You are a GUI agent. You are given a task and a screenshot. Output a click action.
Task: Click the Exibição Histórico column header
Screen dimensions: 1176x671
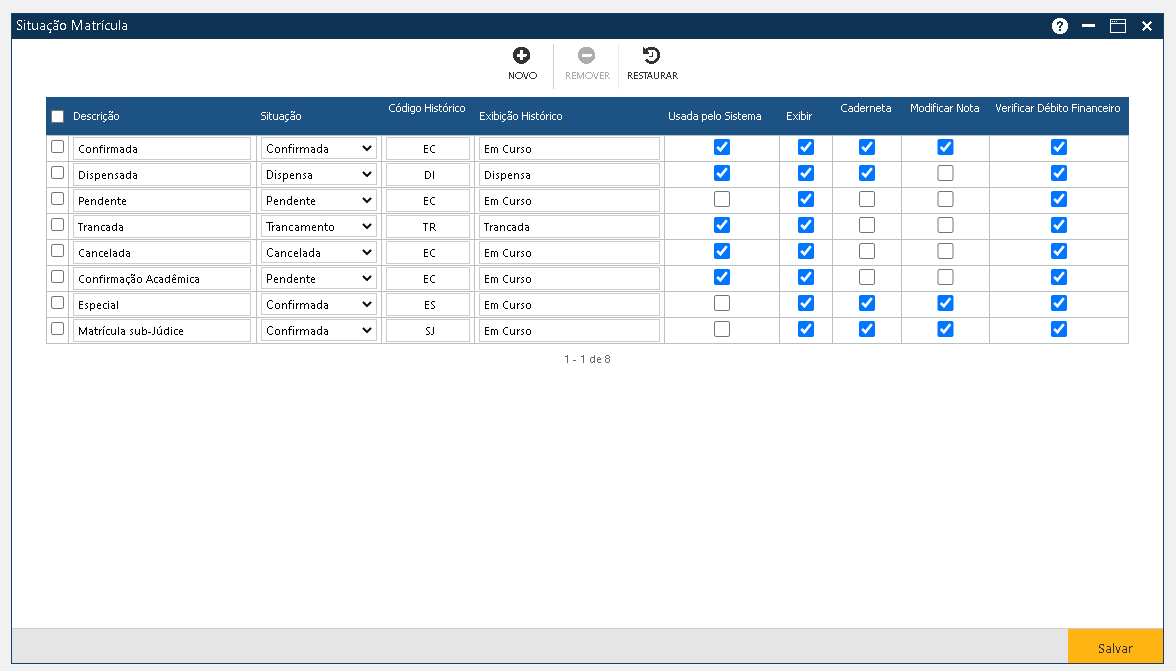pos(520,116)
